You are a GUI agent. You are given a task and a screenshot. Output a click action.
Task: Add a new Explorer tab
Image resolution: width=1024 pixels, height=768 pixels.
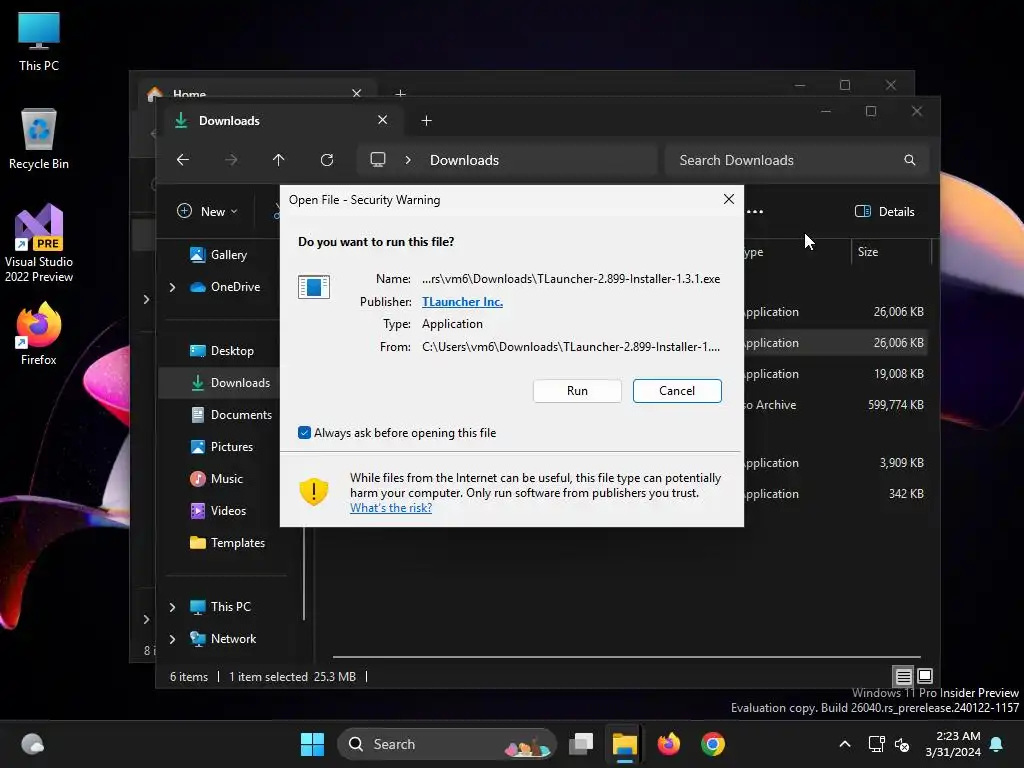pos(426,121)
